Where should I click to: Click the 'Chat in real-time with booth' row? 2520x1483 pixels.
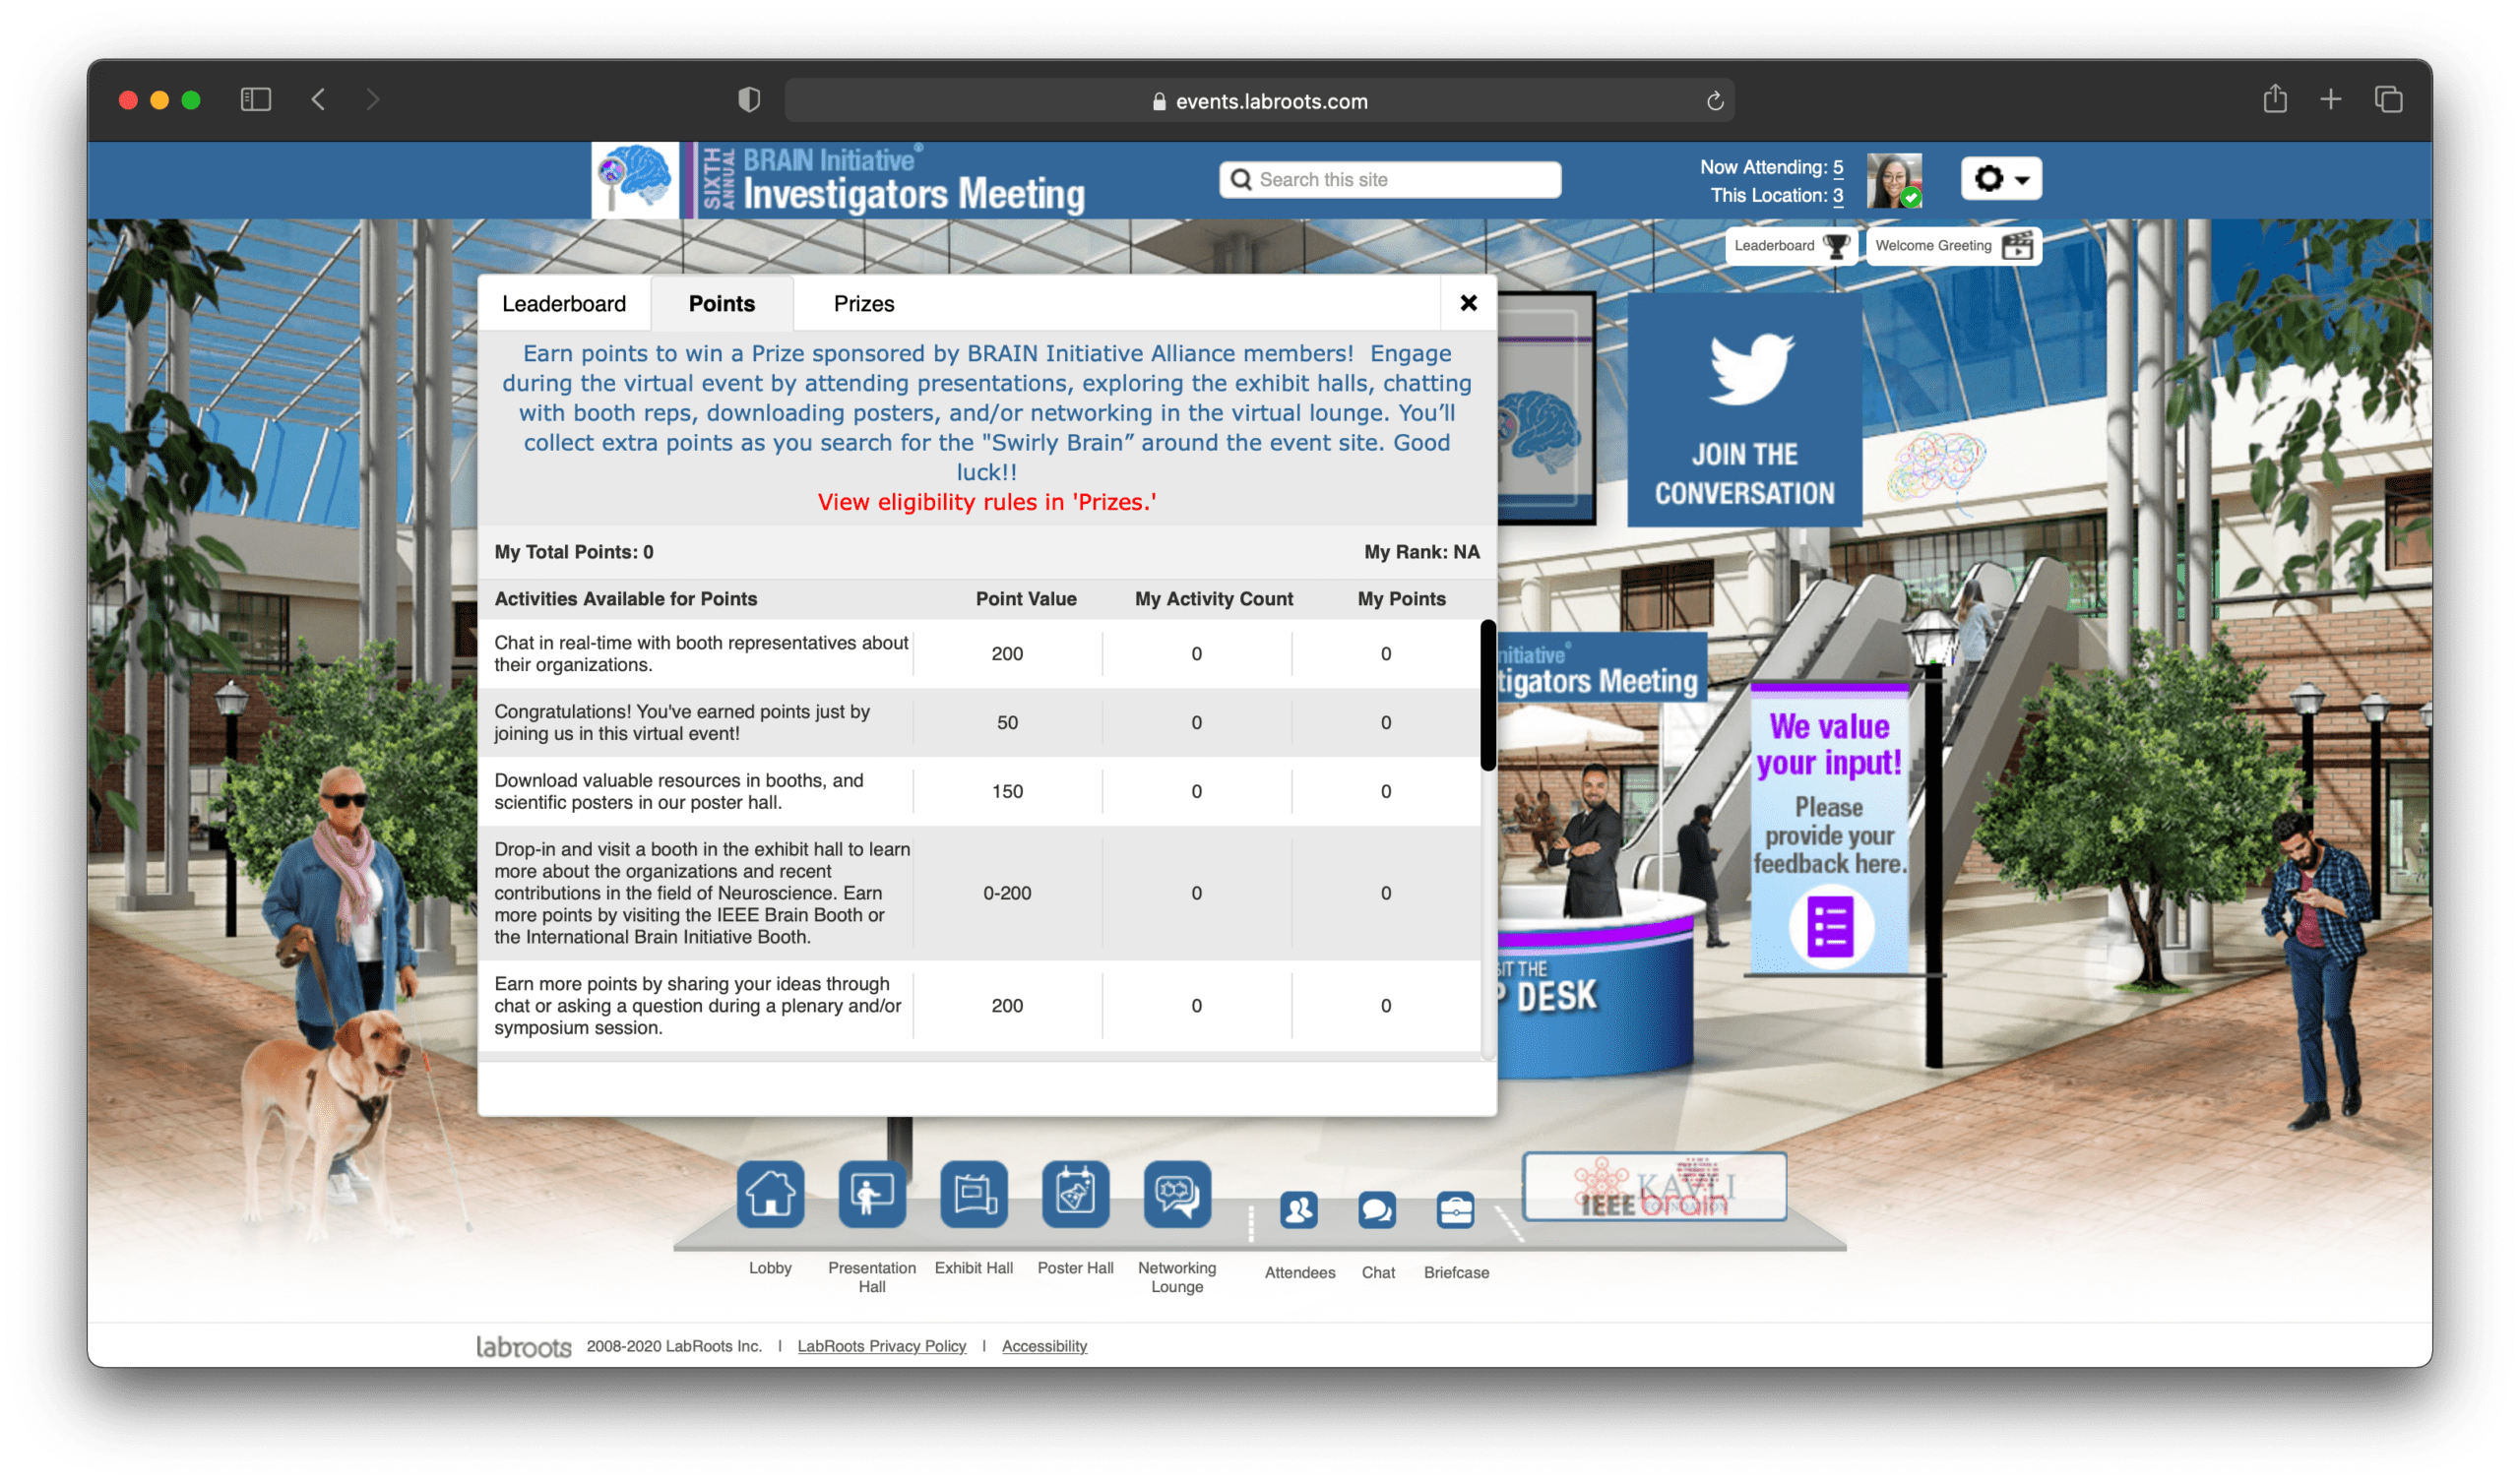(x=979, y=654)
